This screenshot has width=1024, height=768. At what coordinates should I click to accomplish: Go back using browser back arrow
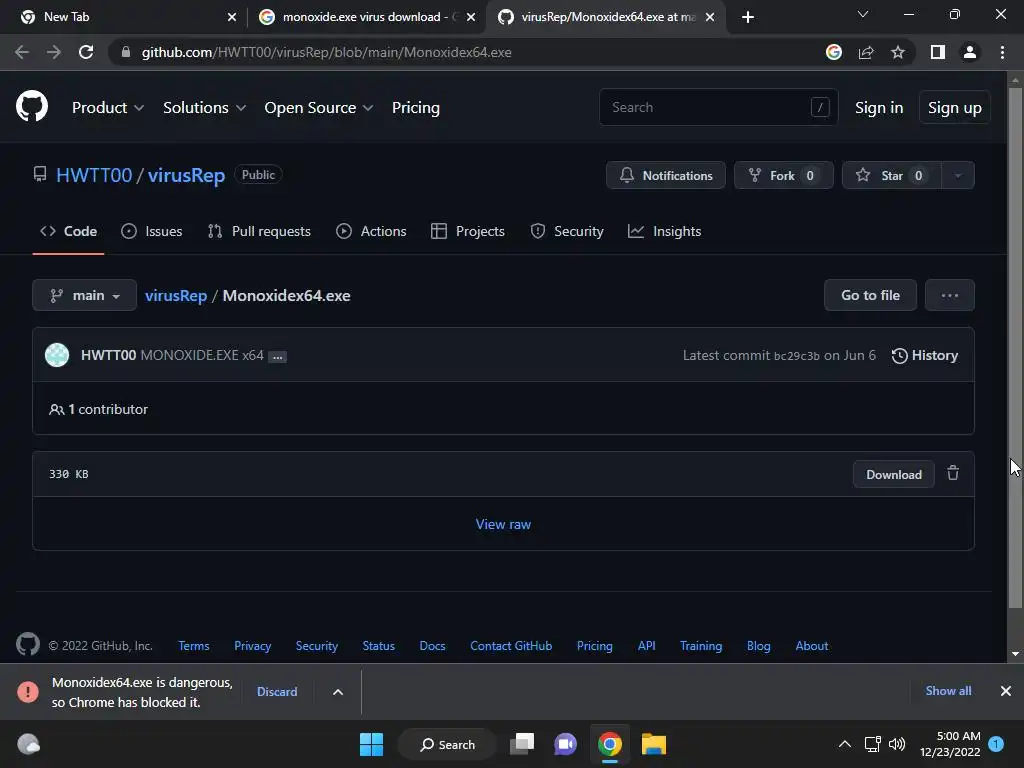(22, 52)
